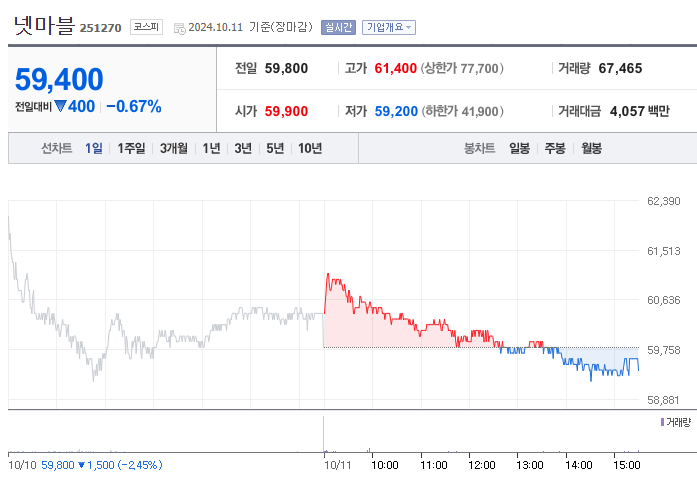
Task: Click the 13:00 time axis label
Action: [530, 466]
